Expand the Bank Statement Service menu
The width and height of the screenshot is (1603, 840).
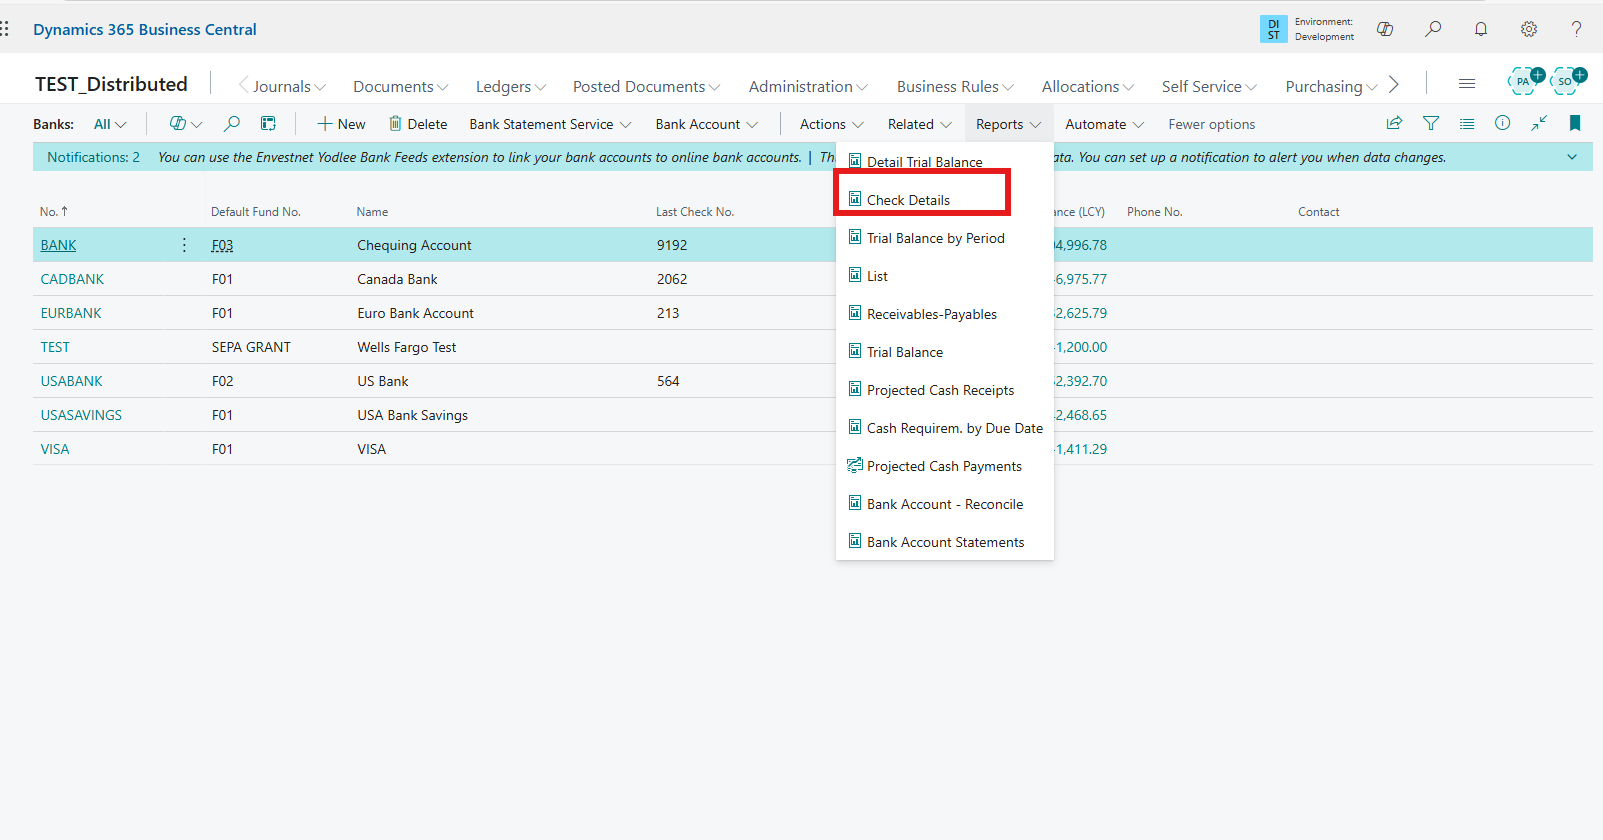tap(550, 124)
